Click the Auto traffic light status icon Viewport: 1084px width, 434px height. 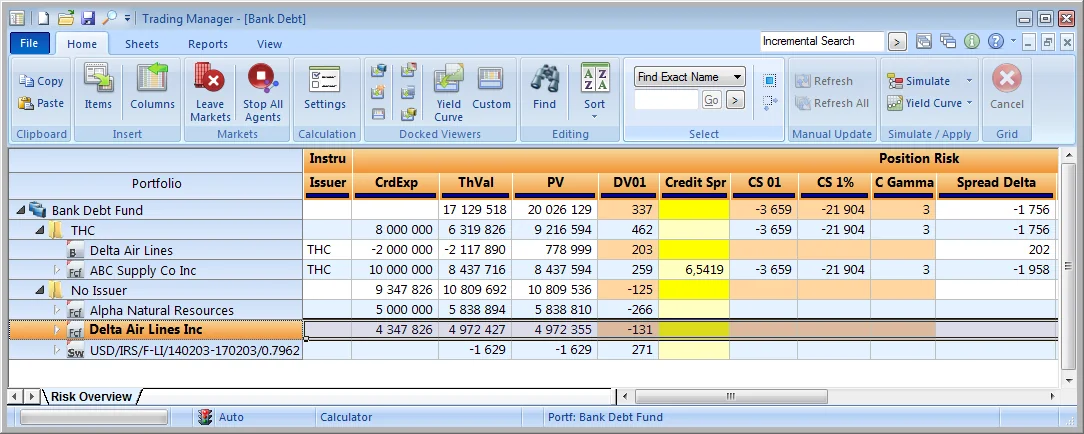pyautogui.click(x=205, y=417)
